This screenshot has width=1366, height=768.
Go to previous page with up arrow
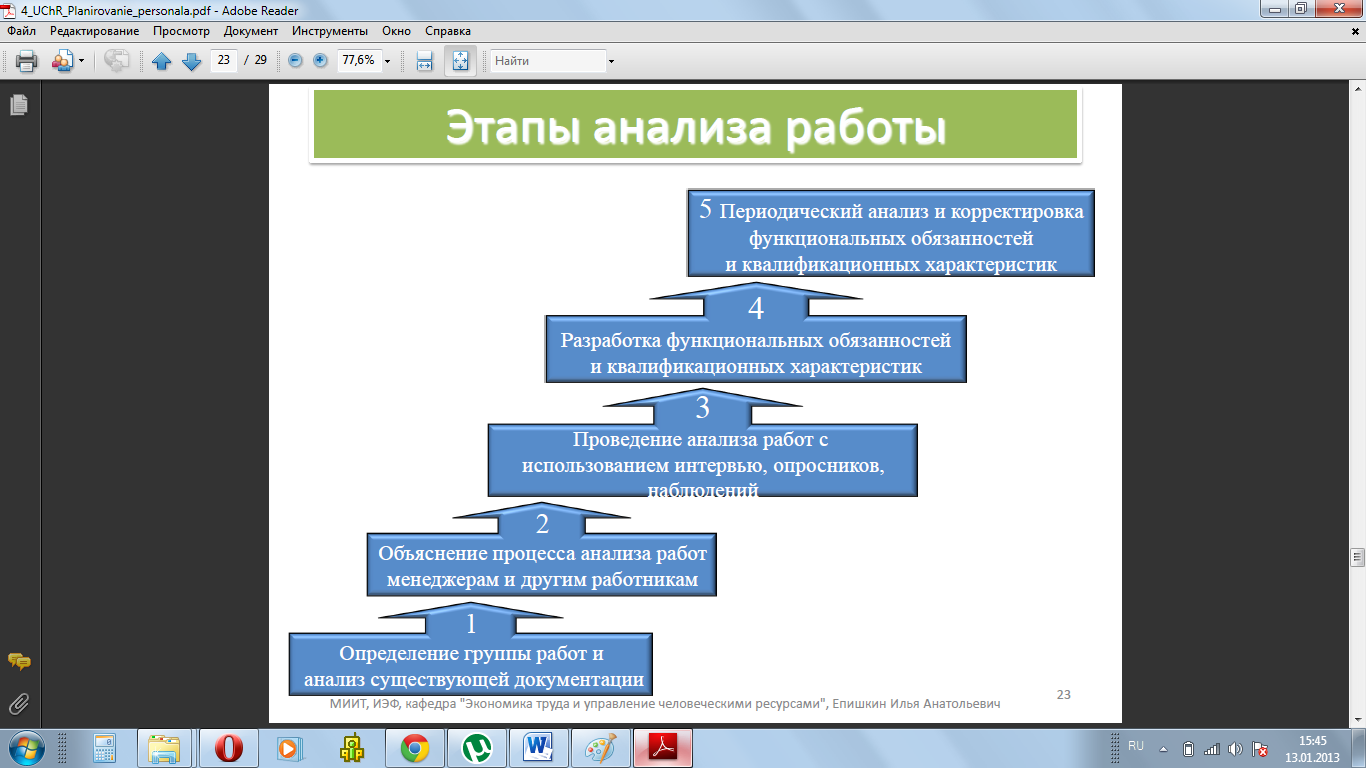click(x=162, y=61)
